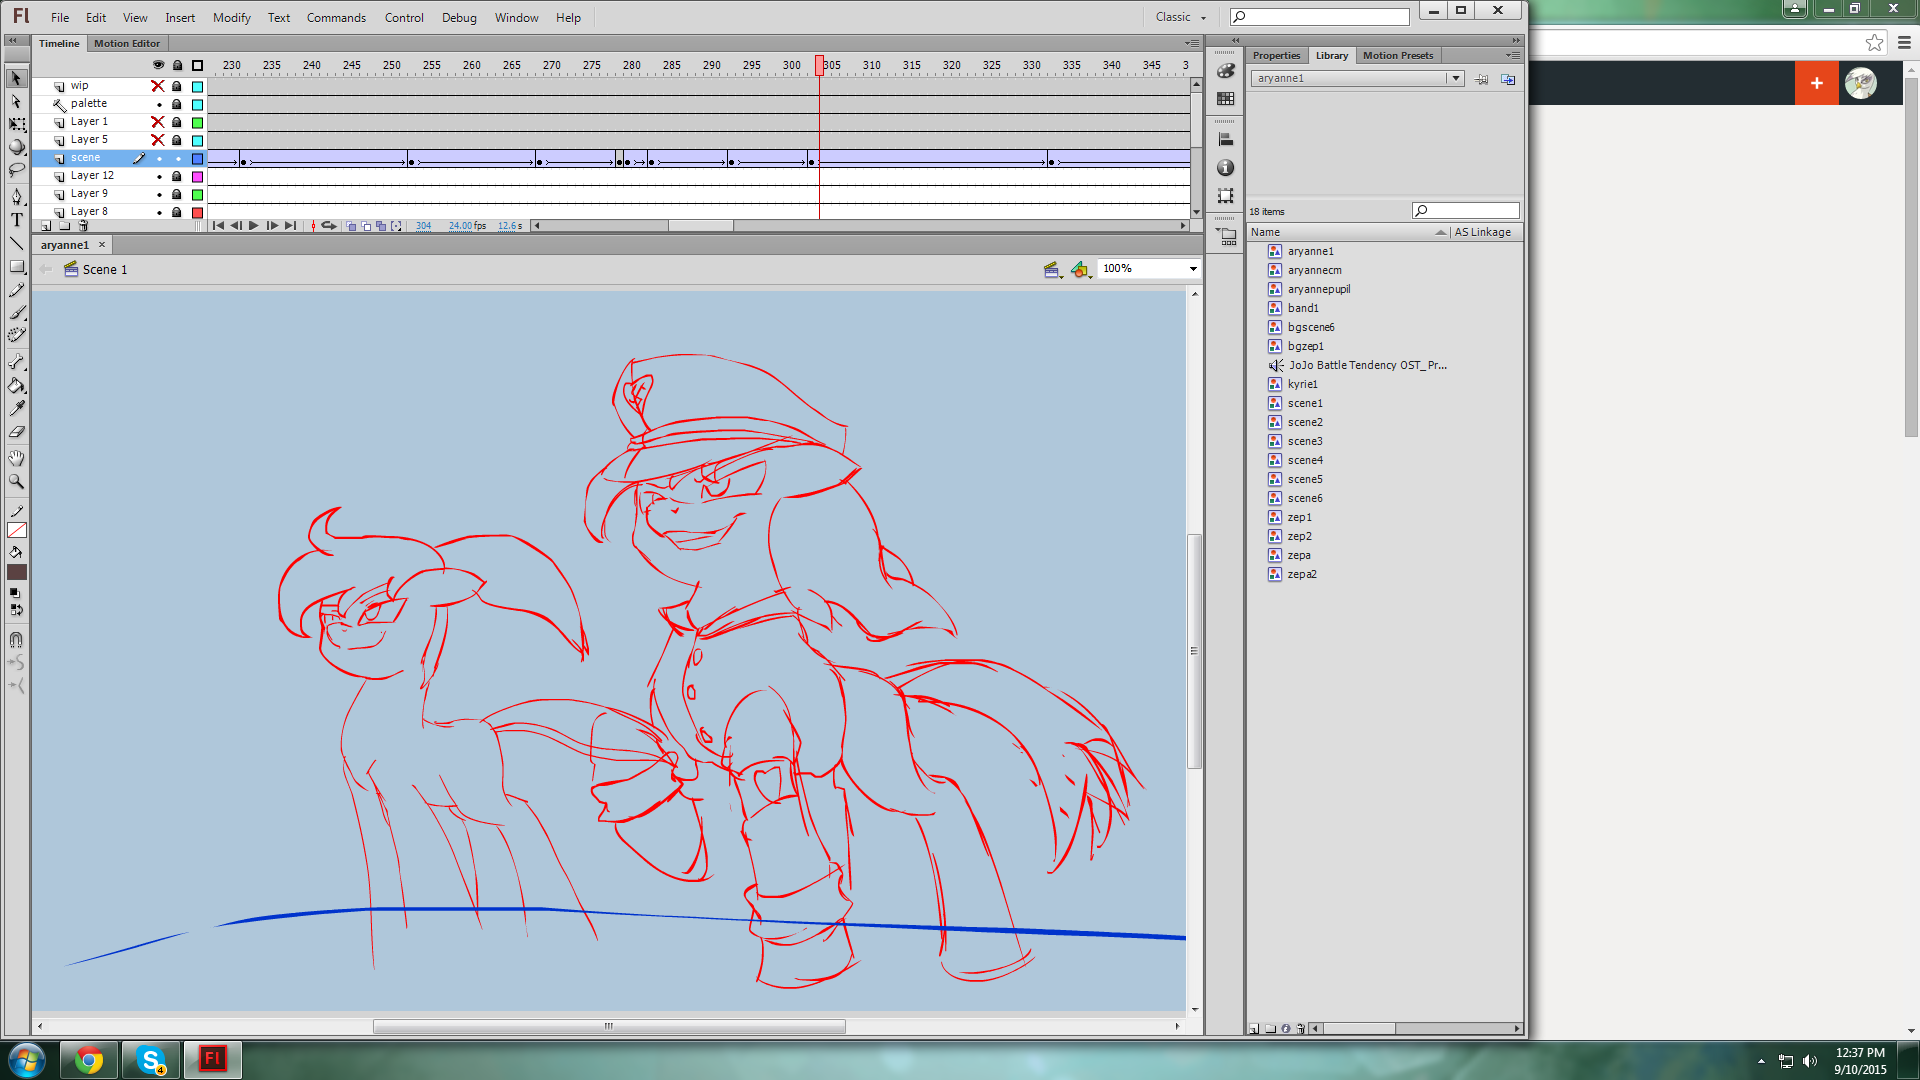This screenshot has width=1920, height=1080.
Task: Click the fill color swatch
Action: click(17, 572)
